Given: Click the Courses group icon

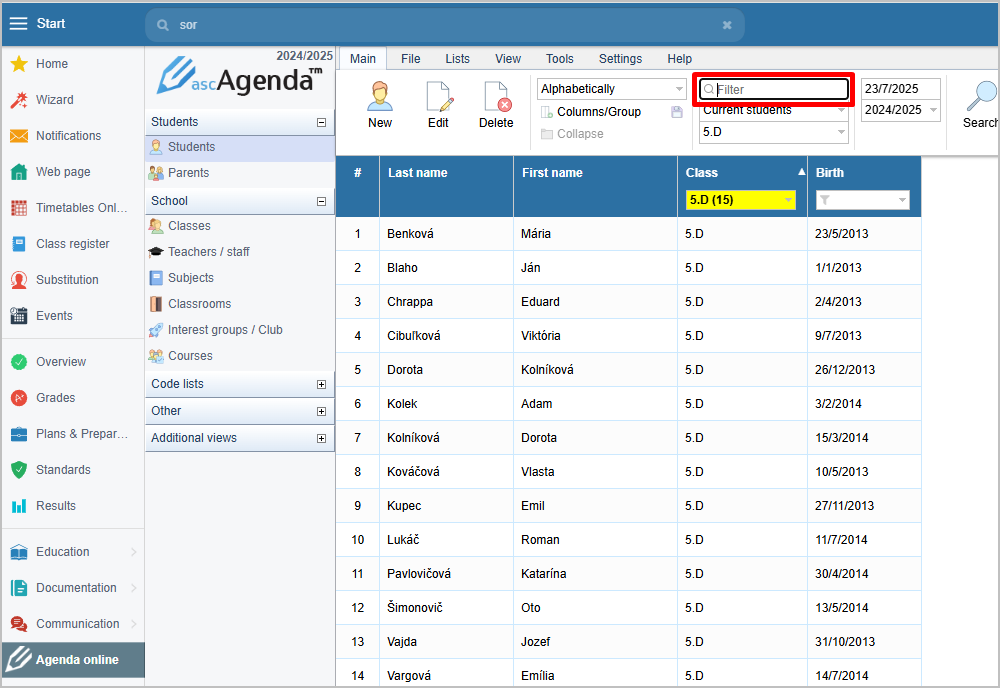Looking at the screenshot, I should coord(156,356).
